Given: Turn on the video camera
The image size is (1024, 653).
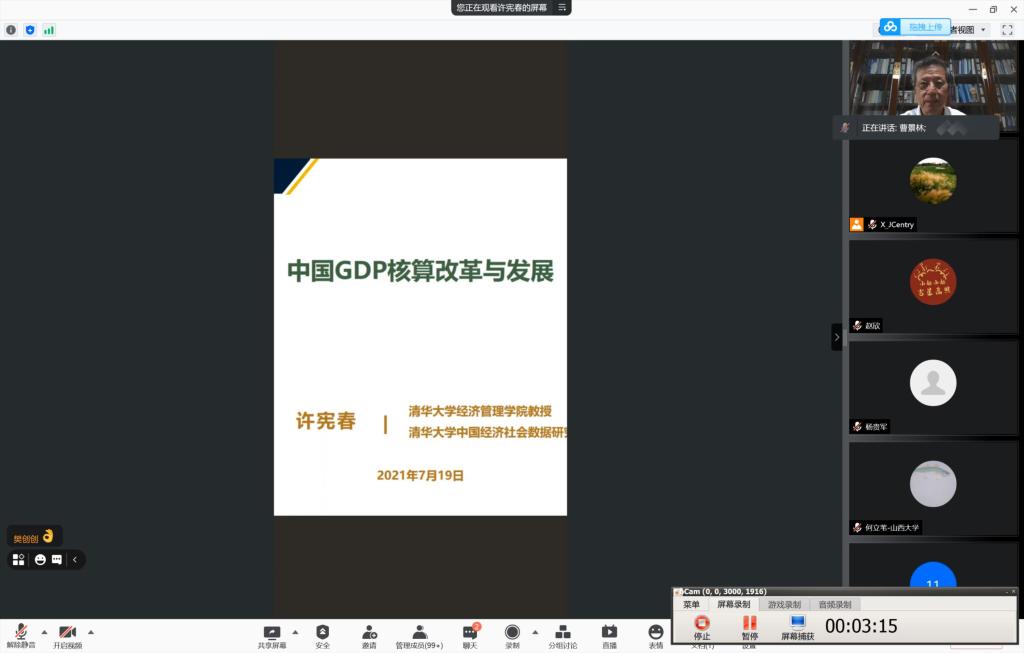Looking at the screenshot, I should coord(68,635).
